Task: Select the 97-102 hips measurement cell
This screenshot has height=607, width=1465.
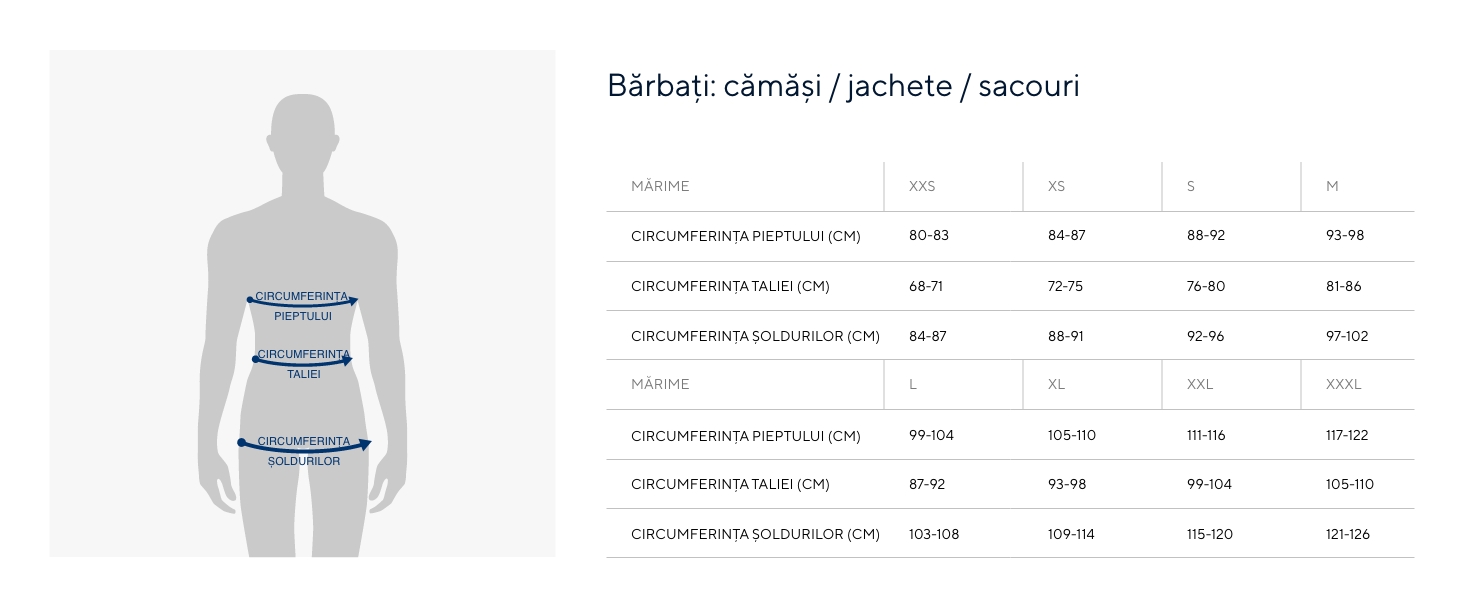Action: [1347, 336]
